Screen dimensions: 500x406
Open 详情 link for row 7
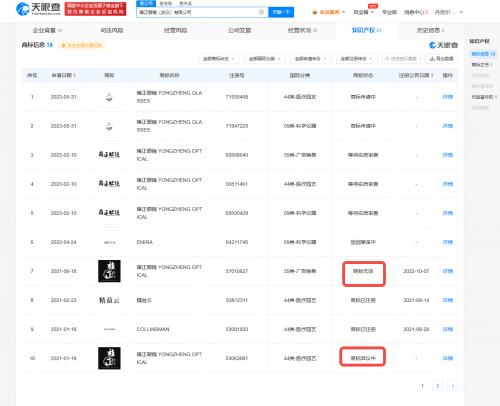pyautogui.click(x=447, y=271)
